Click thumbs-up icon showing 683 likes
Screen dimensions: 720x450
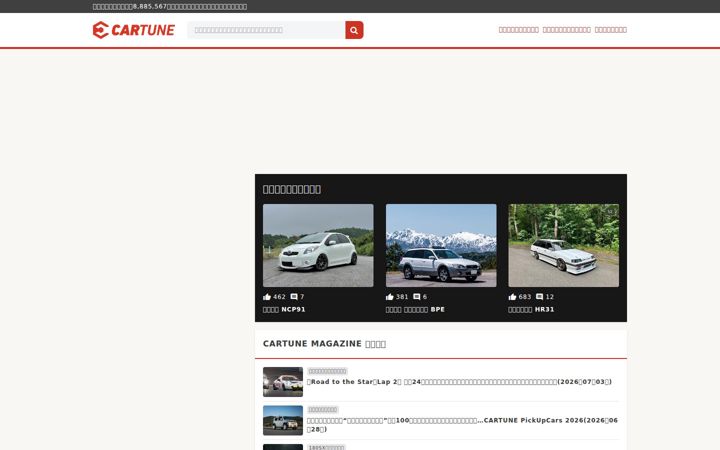click(512, 297)
